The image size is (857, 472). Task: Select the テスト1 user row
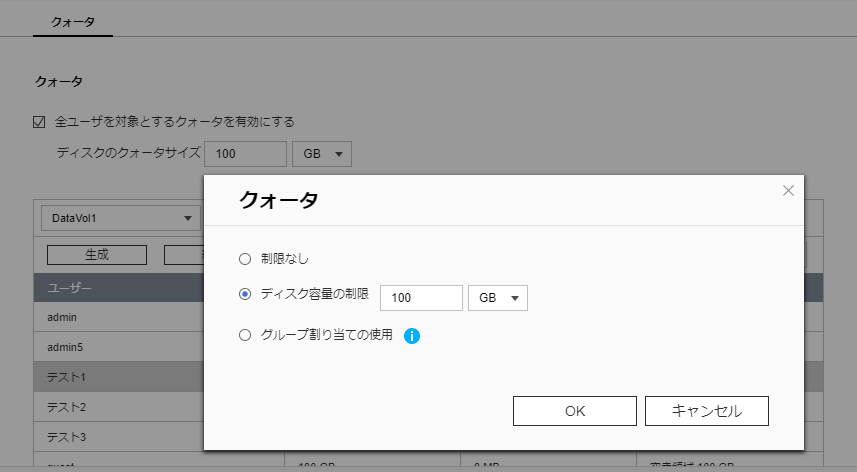[x=119, y=377]
